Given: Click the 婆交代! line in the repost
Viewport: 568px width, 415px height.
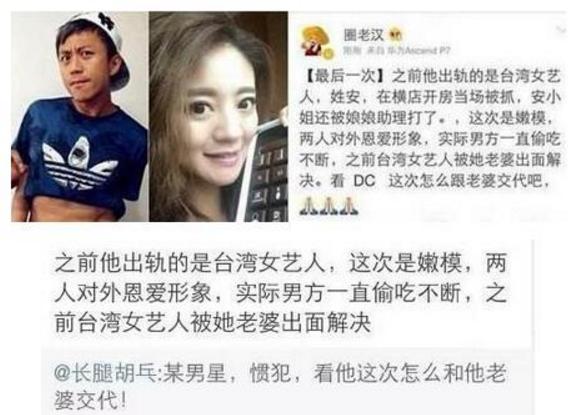Looking at the screenshot, I should pos(91,400).
